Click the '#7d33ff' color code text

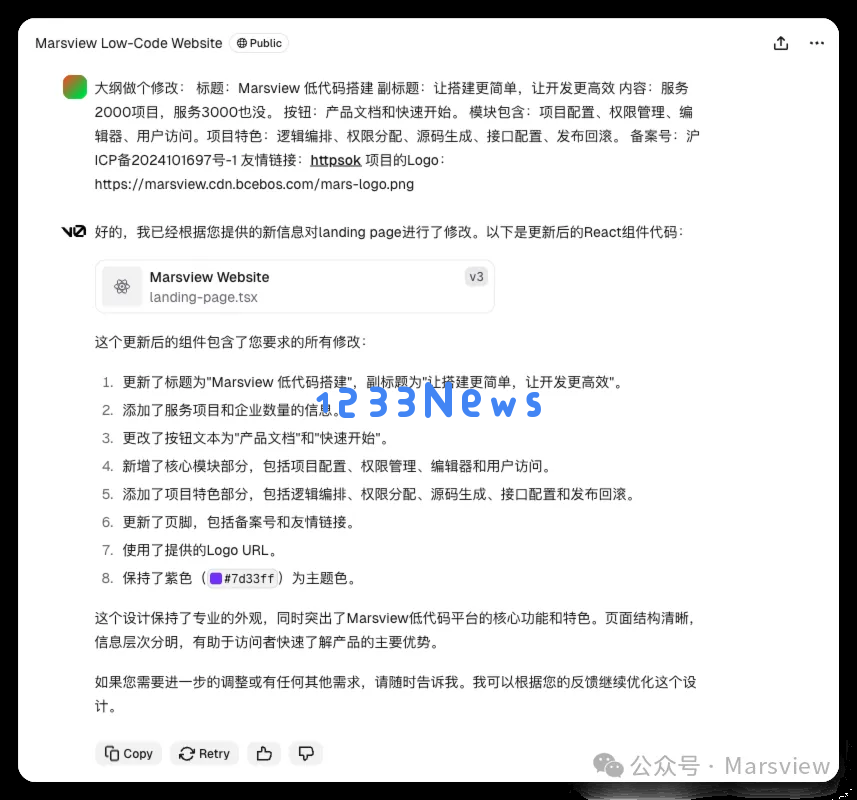coord(249,579)
